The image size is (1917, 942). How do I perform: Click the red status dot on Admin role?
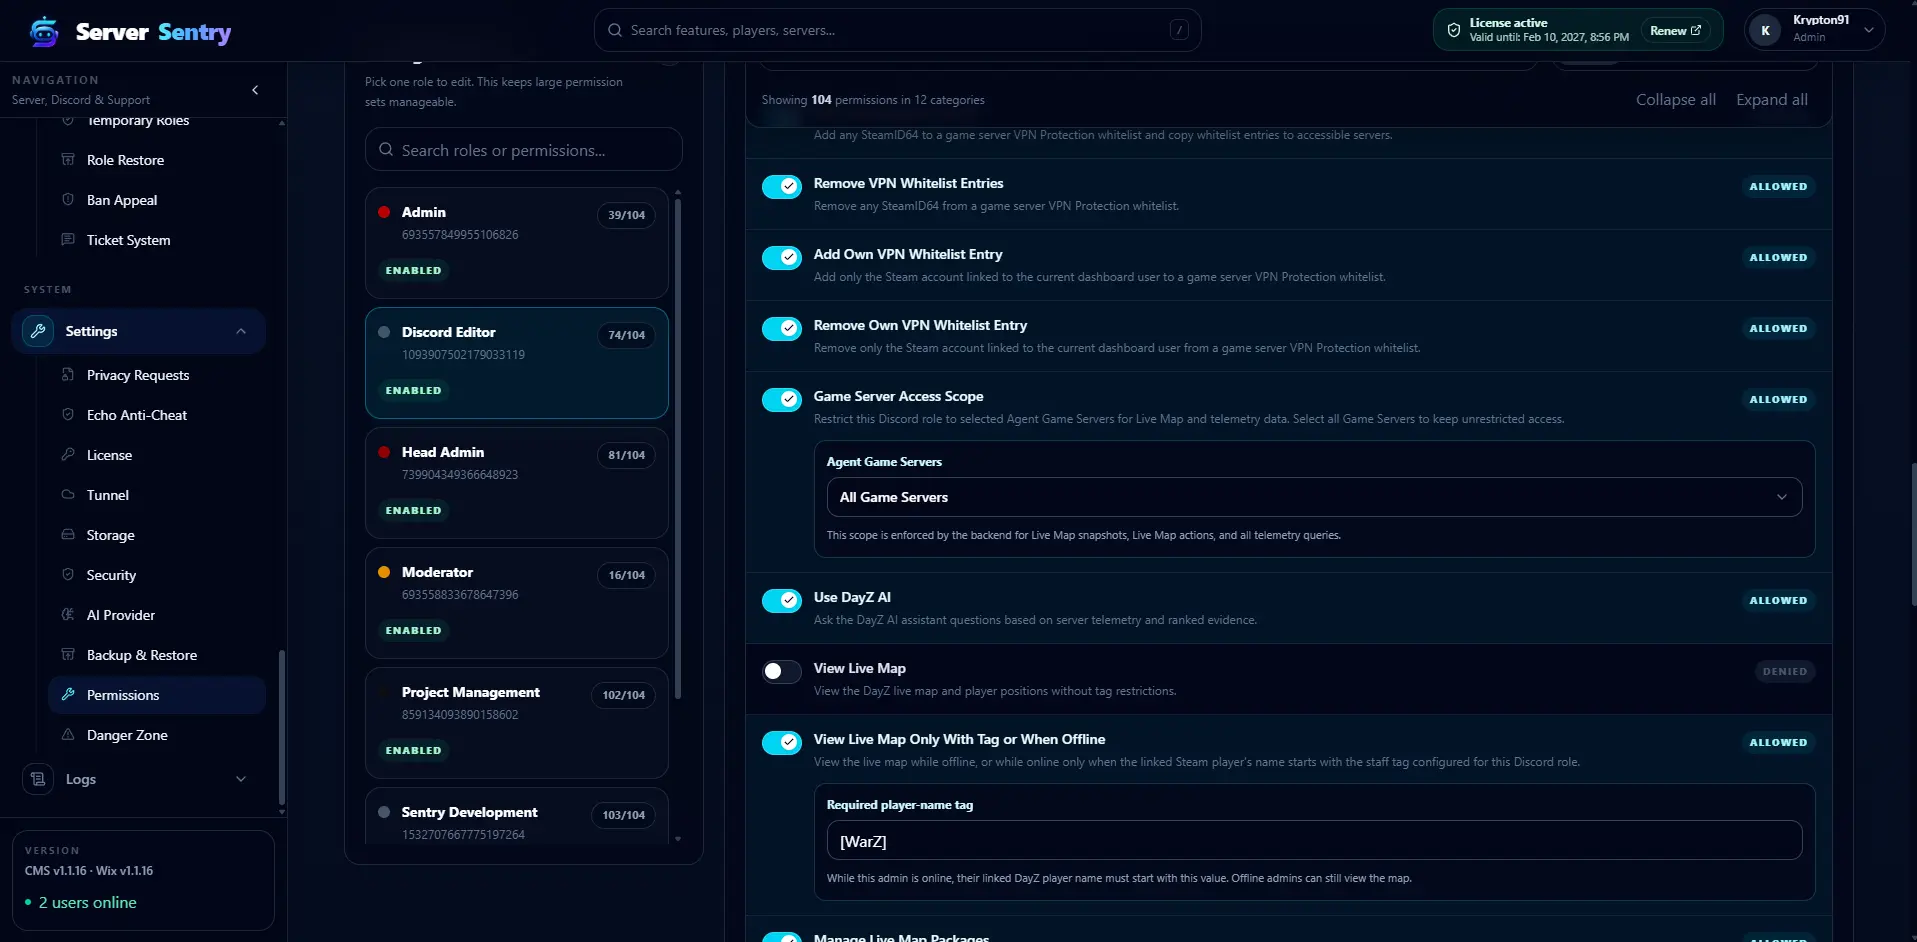coord(384,212)
